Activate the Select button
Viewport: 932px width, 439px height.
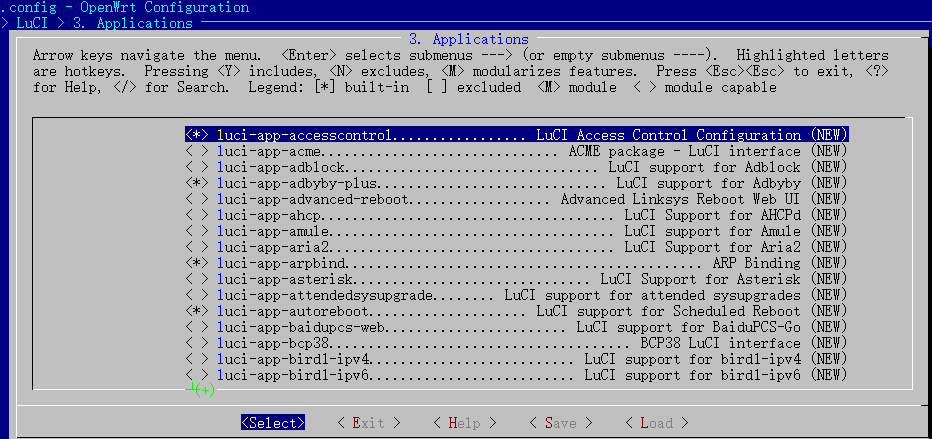coord(273,423)
